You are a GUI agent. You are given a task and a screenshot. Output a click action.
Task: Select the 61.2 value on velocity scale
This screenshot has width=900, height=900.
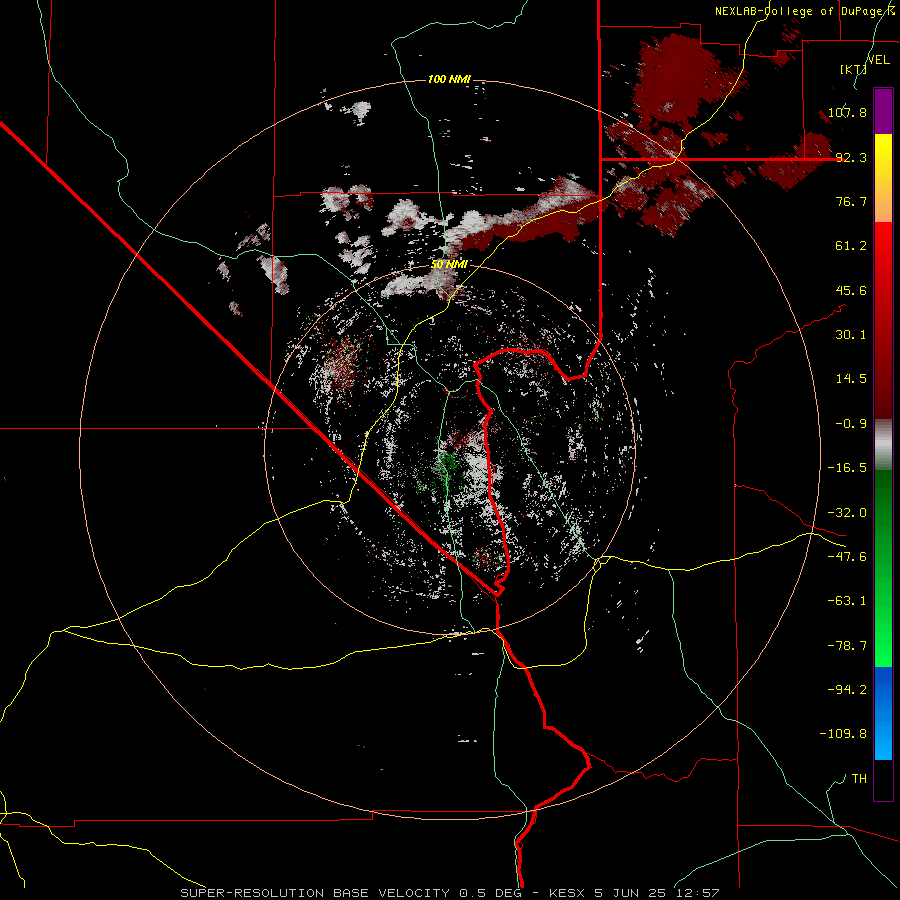pyautogui.click(x=851, y=246)
